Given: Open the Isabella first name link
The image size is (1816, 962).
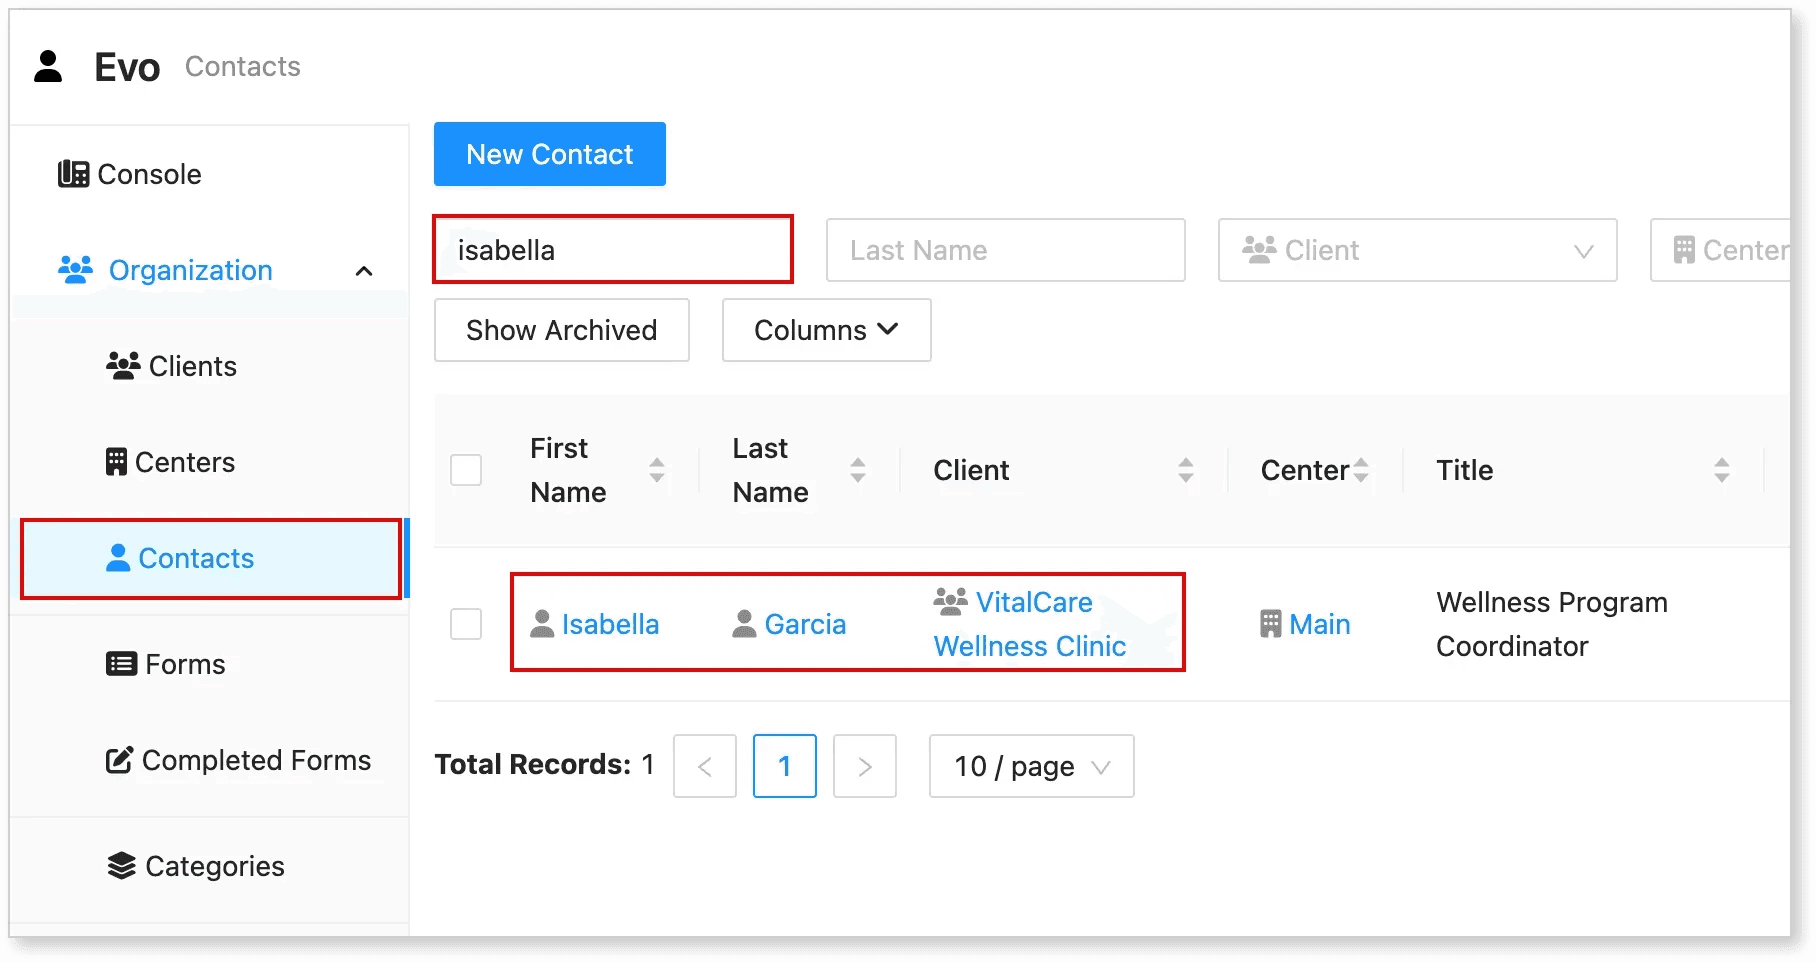Looking at the screenshot, I should [610, 624].
